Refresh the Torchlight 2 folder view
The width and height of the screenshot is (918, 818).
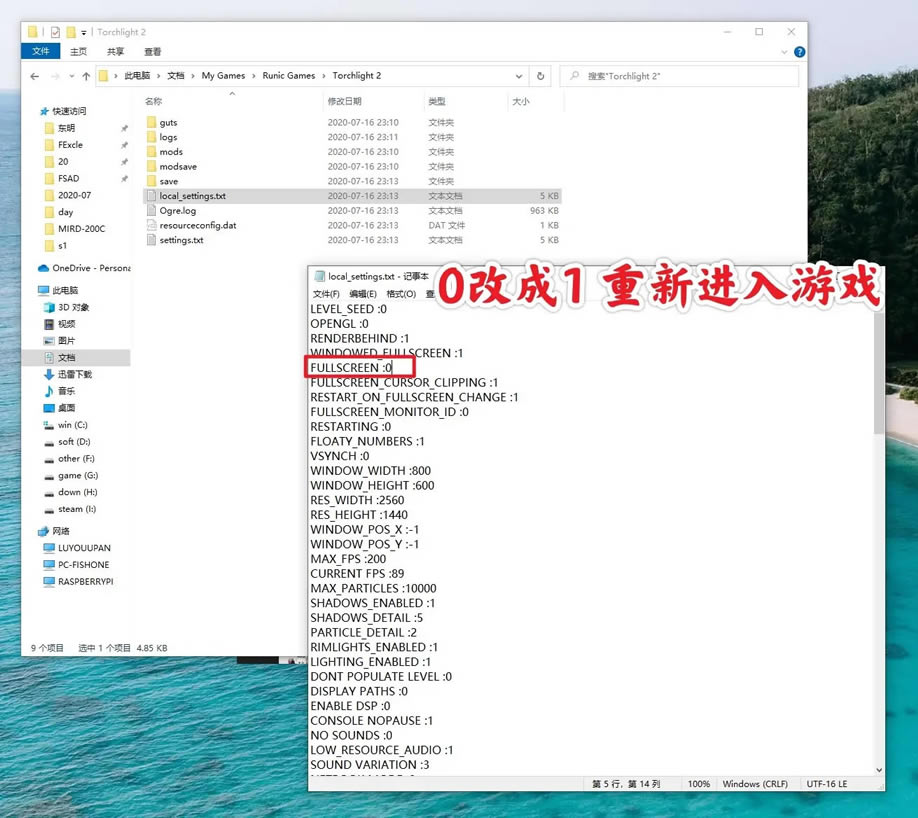541,76
